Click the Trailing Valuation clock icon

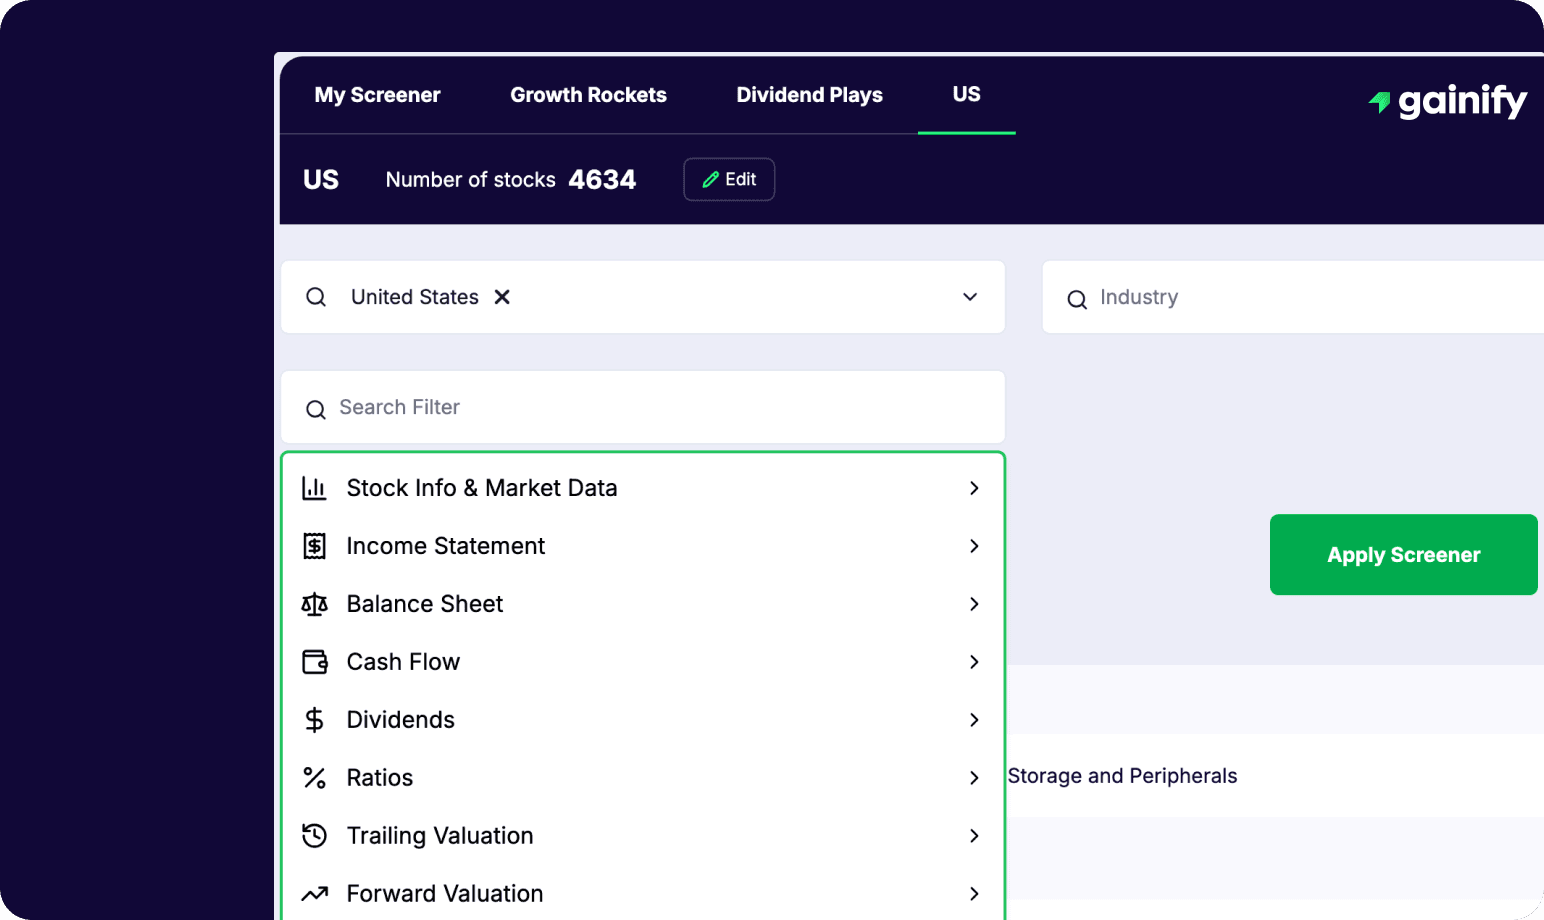[x=314, y=836]
